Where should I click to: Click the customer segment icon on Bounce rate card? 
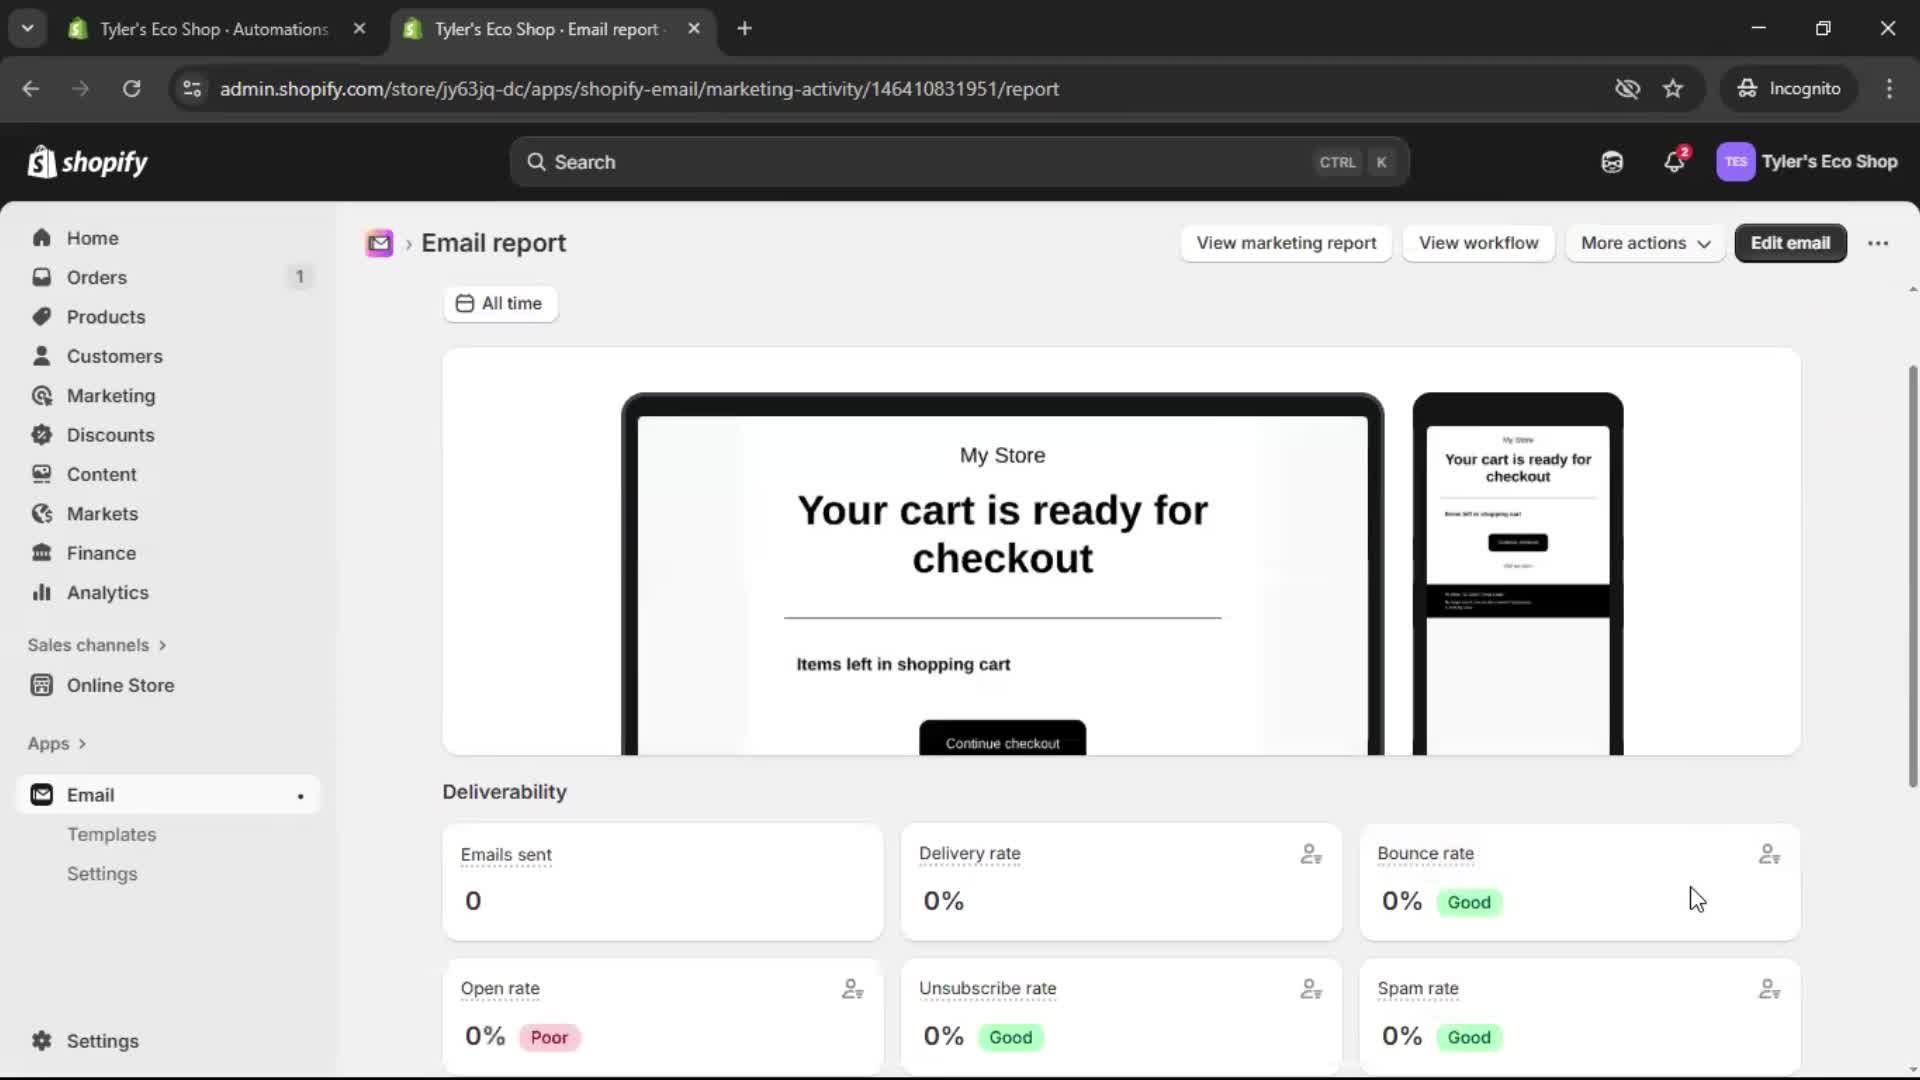1769,854
